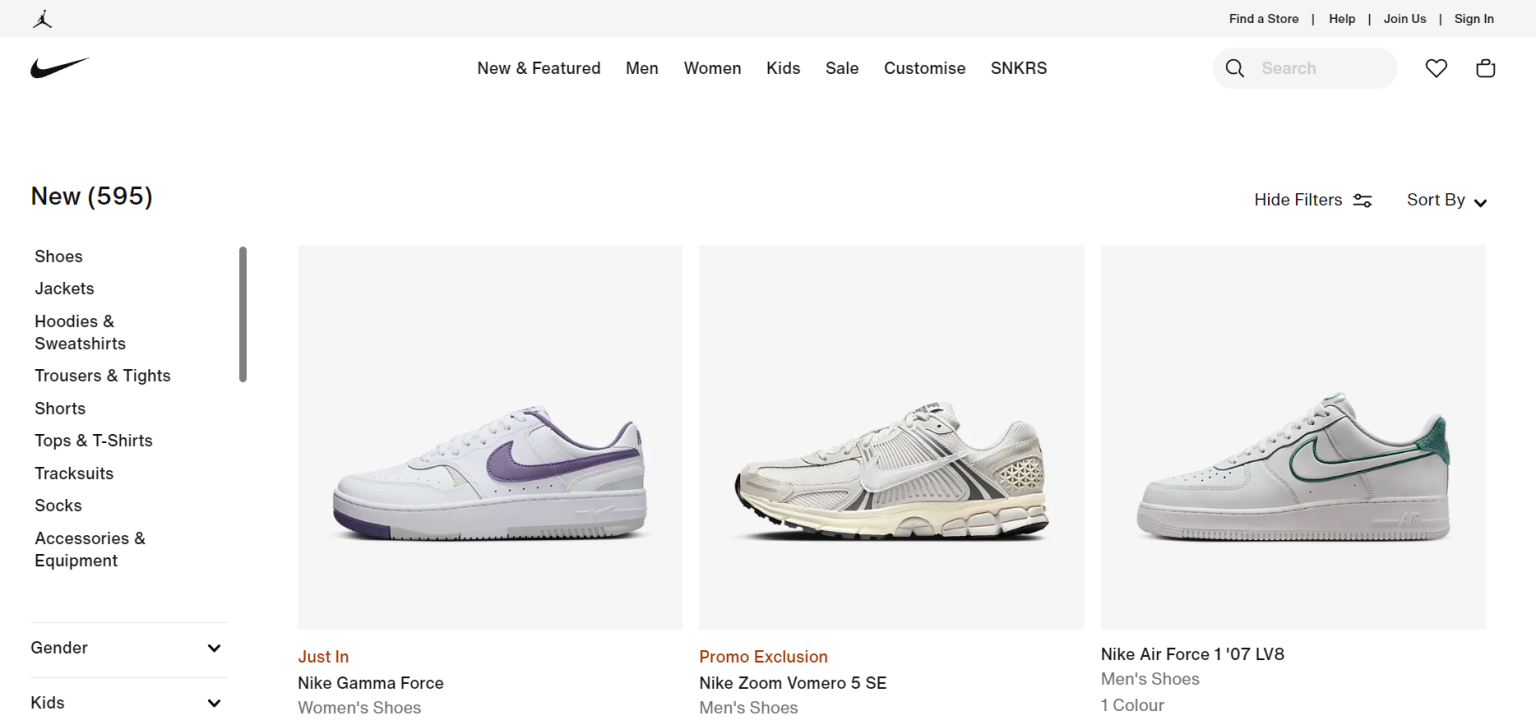Open Nike Gamma Force shoe thumbnail
The image size is (1536, 725).
click(490, 437)
